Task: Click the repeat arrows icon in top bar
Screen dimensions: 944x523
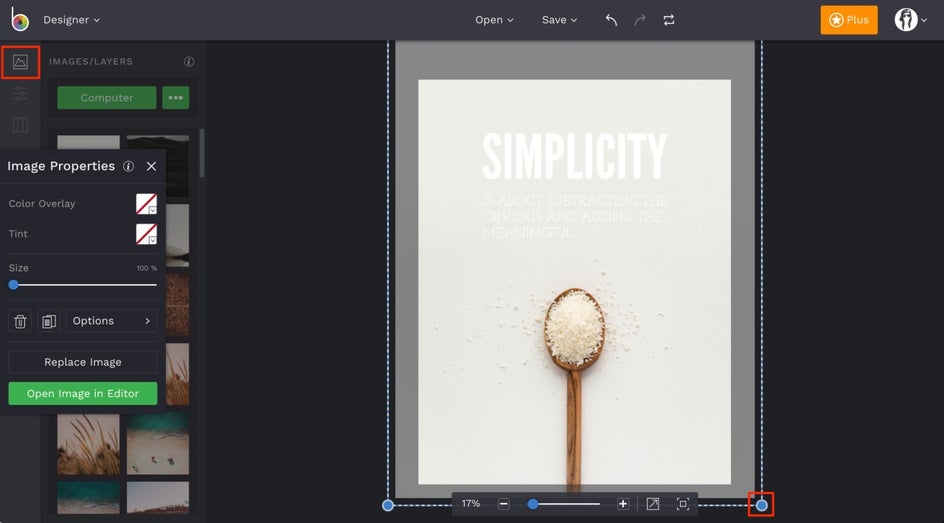Action: pos(669,20)
